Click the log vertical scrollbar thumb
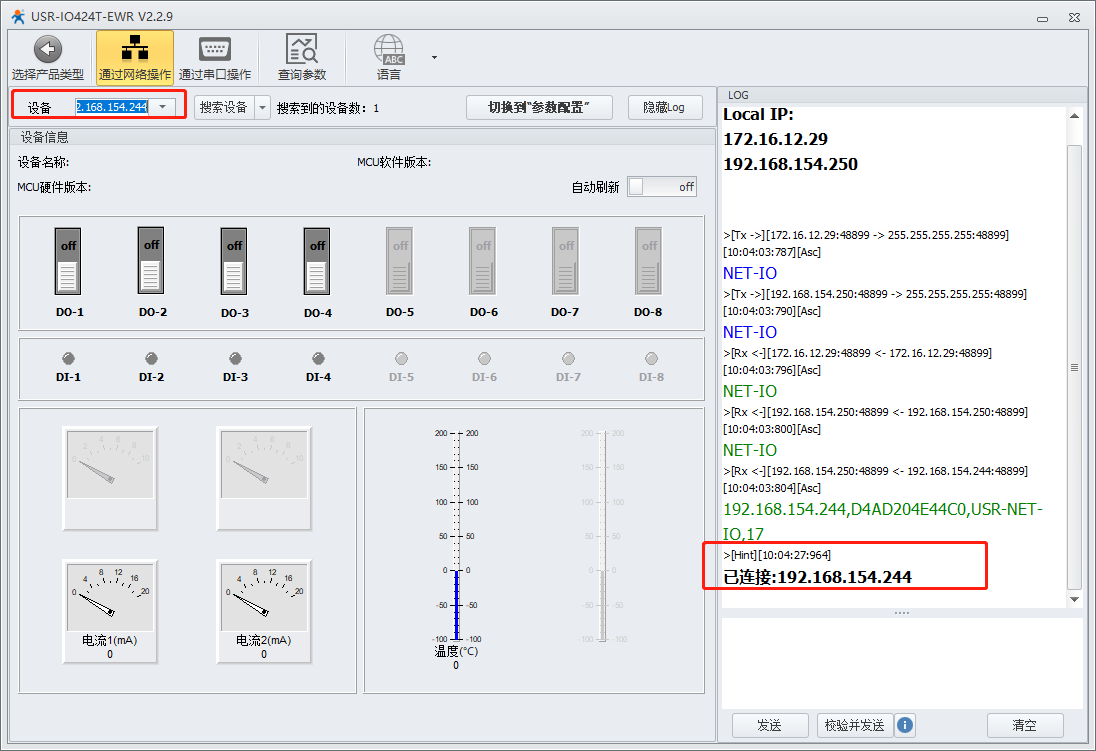The image size is (1096, 751). [1074, 368]
